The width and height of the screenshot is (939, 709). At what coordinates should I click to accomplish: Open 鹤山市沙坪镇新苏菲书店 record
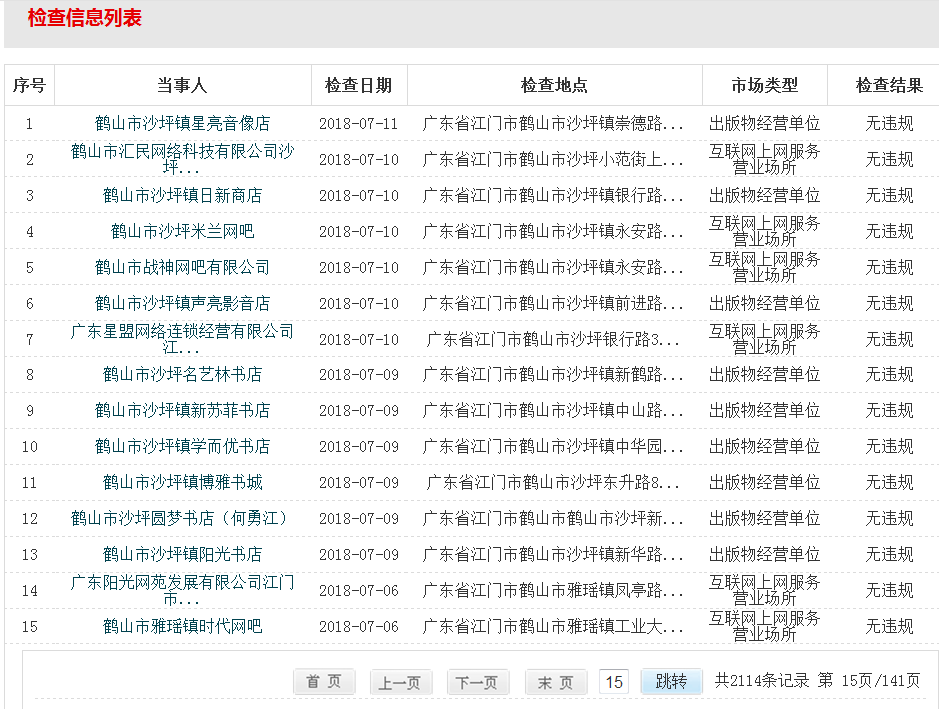pos(182,410)
